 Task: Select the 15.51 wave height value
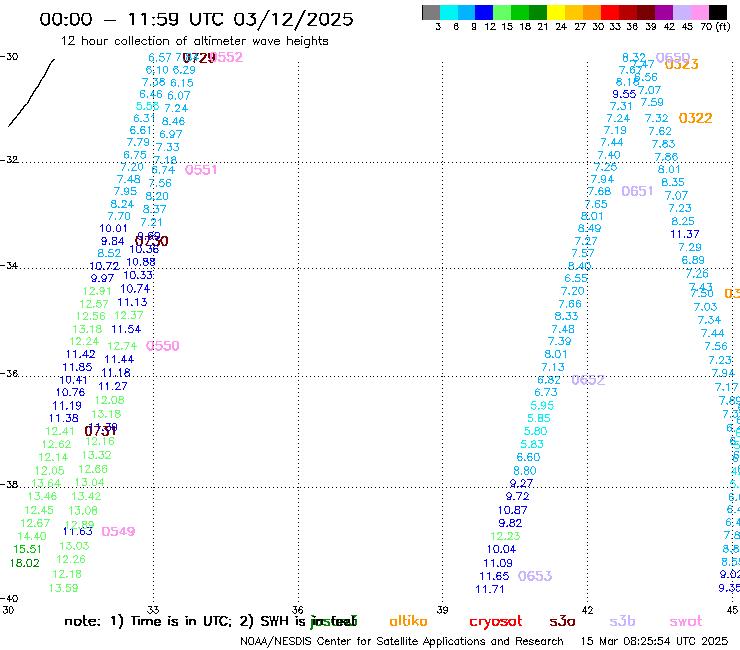27,549
